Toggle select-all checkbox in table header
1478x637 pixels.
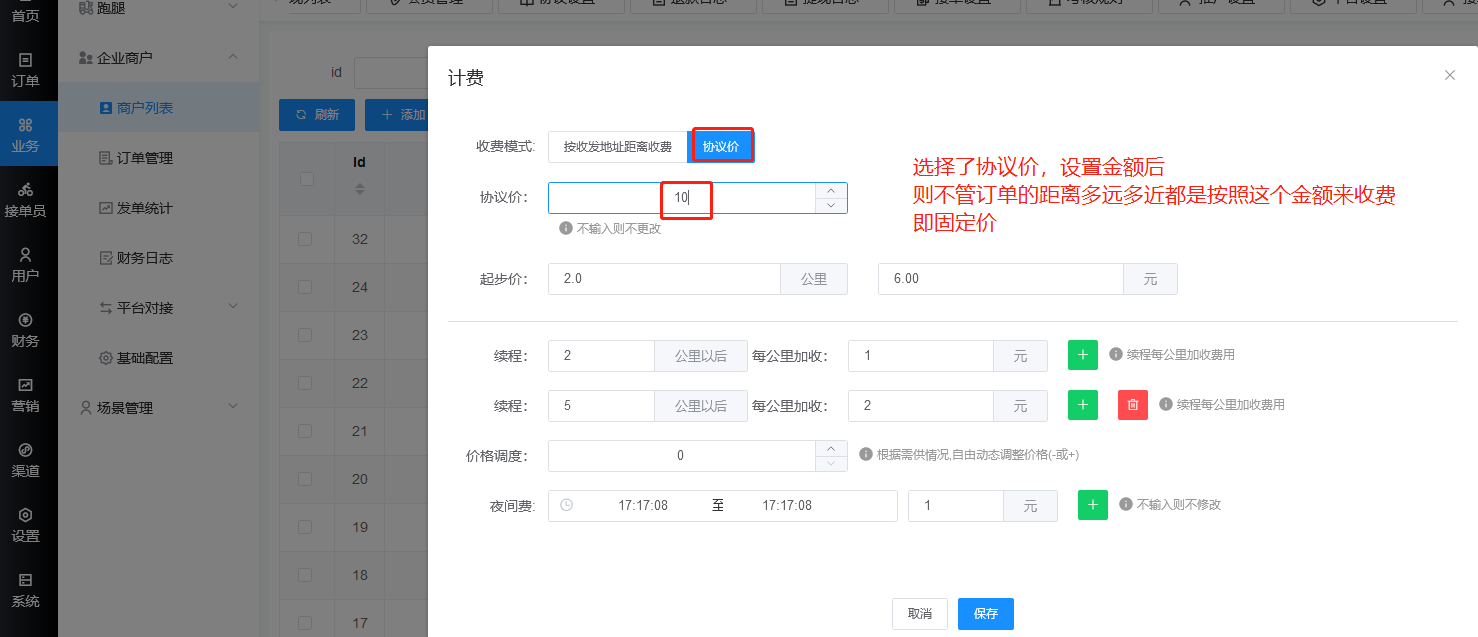pyautogui.click(x=306, y=179)
